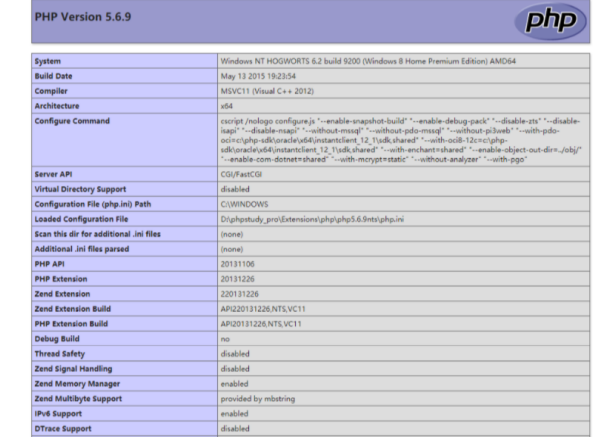Image resolution: width=604 pixels, height=437 pixels.
Task: Select the phpstudy_pro php.ini path value
Action: [312, 219]
